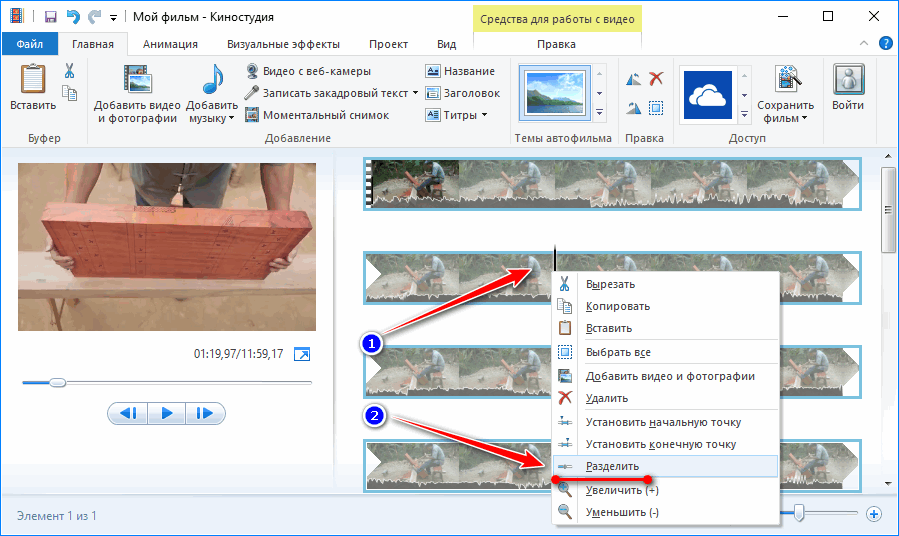Select first video strip in storyboard

pyautogui.click(x=612, y=184)
